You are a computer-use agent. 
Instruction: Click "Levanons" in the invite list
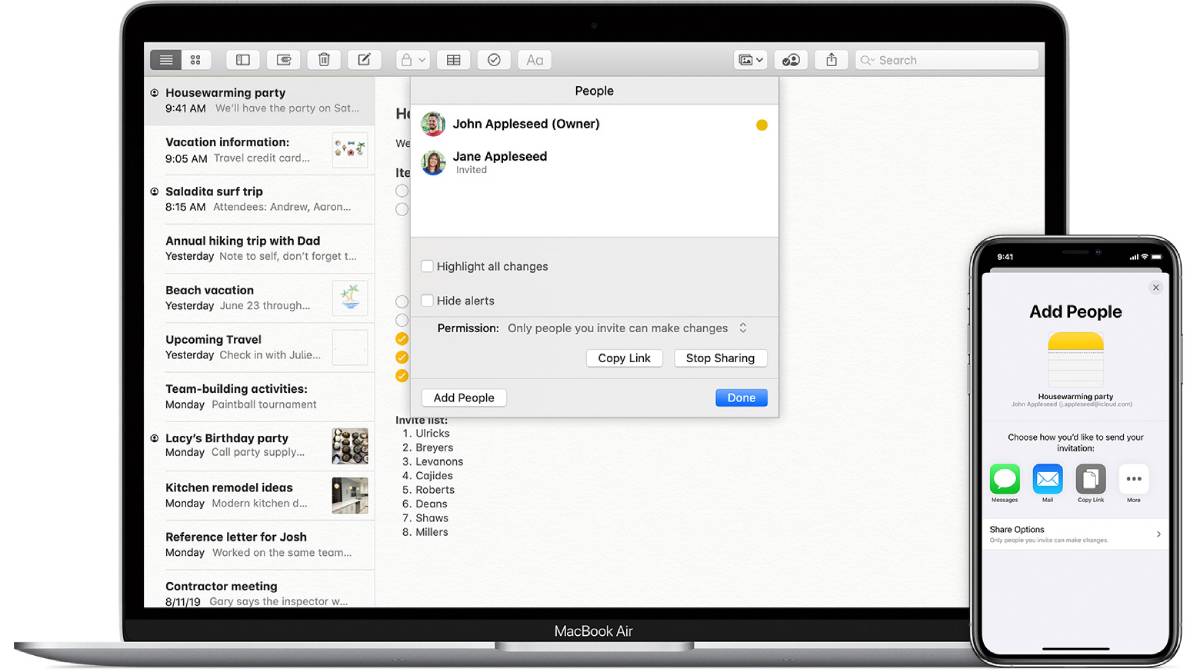click(x=439, y=462)
